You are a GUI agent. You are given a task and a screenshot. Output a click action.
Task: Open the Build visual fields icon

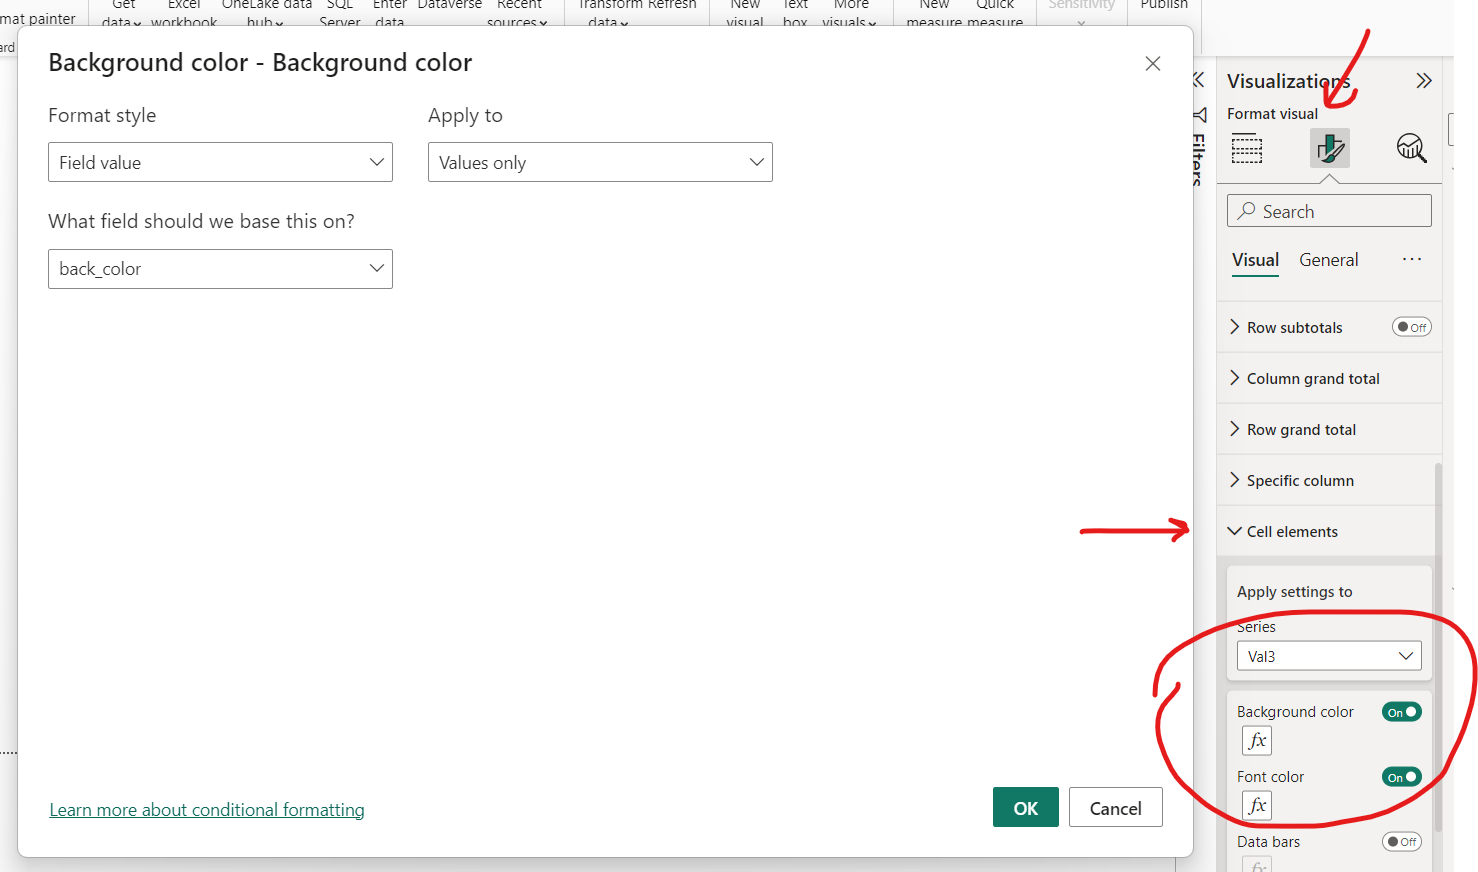coord(1247,149)
